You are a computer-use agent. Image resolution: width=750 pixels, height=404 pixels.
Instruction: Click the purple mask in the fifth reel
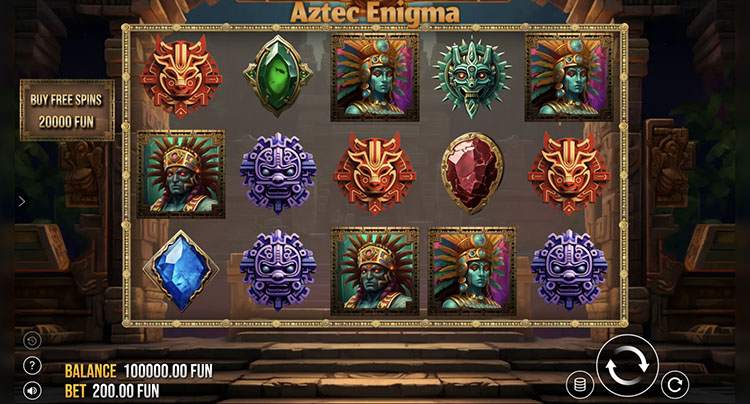569,271
